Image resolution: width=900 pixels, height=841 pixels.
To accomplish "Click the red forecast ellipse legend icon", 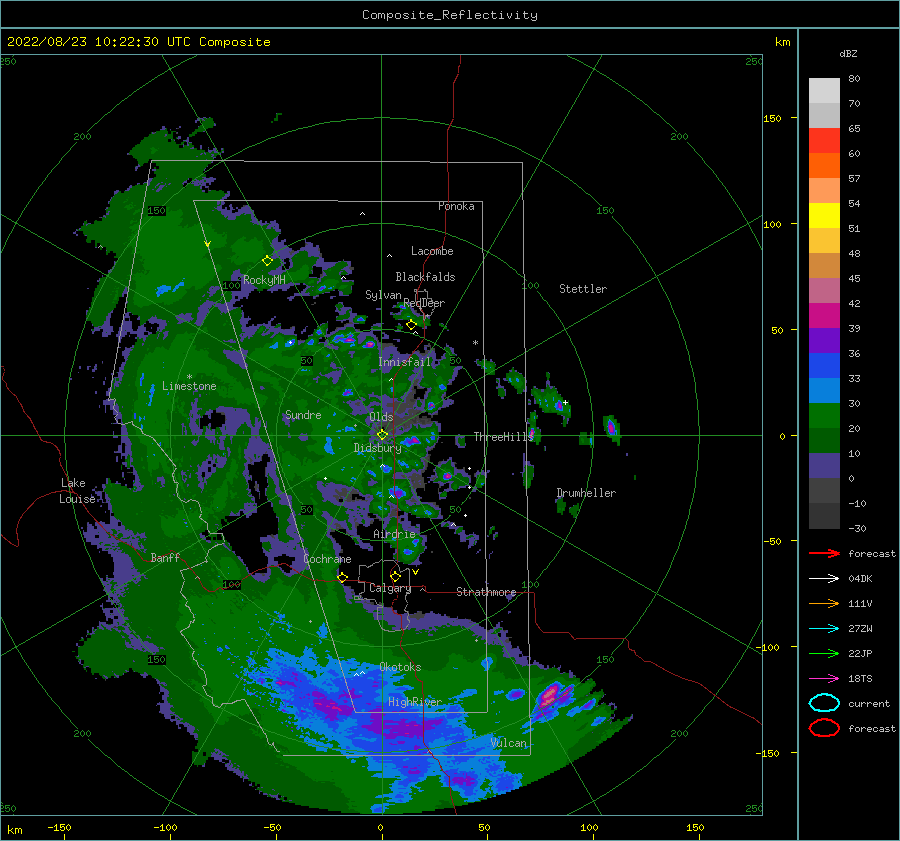I will pyautogui.click(x=824, y=728).
